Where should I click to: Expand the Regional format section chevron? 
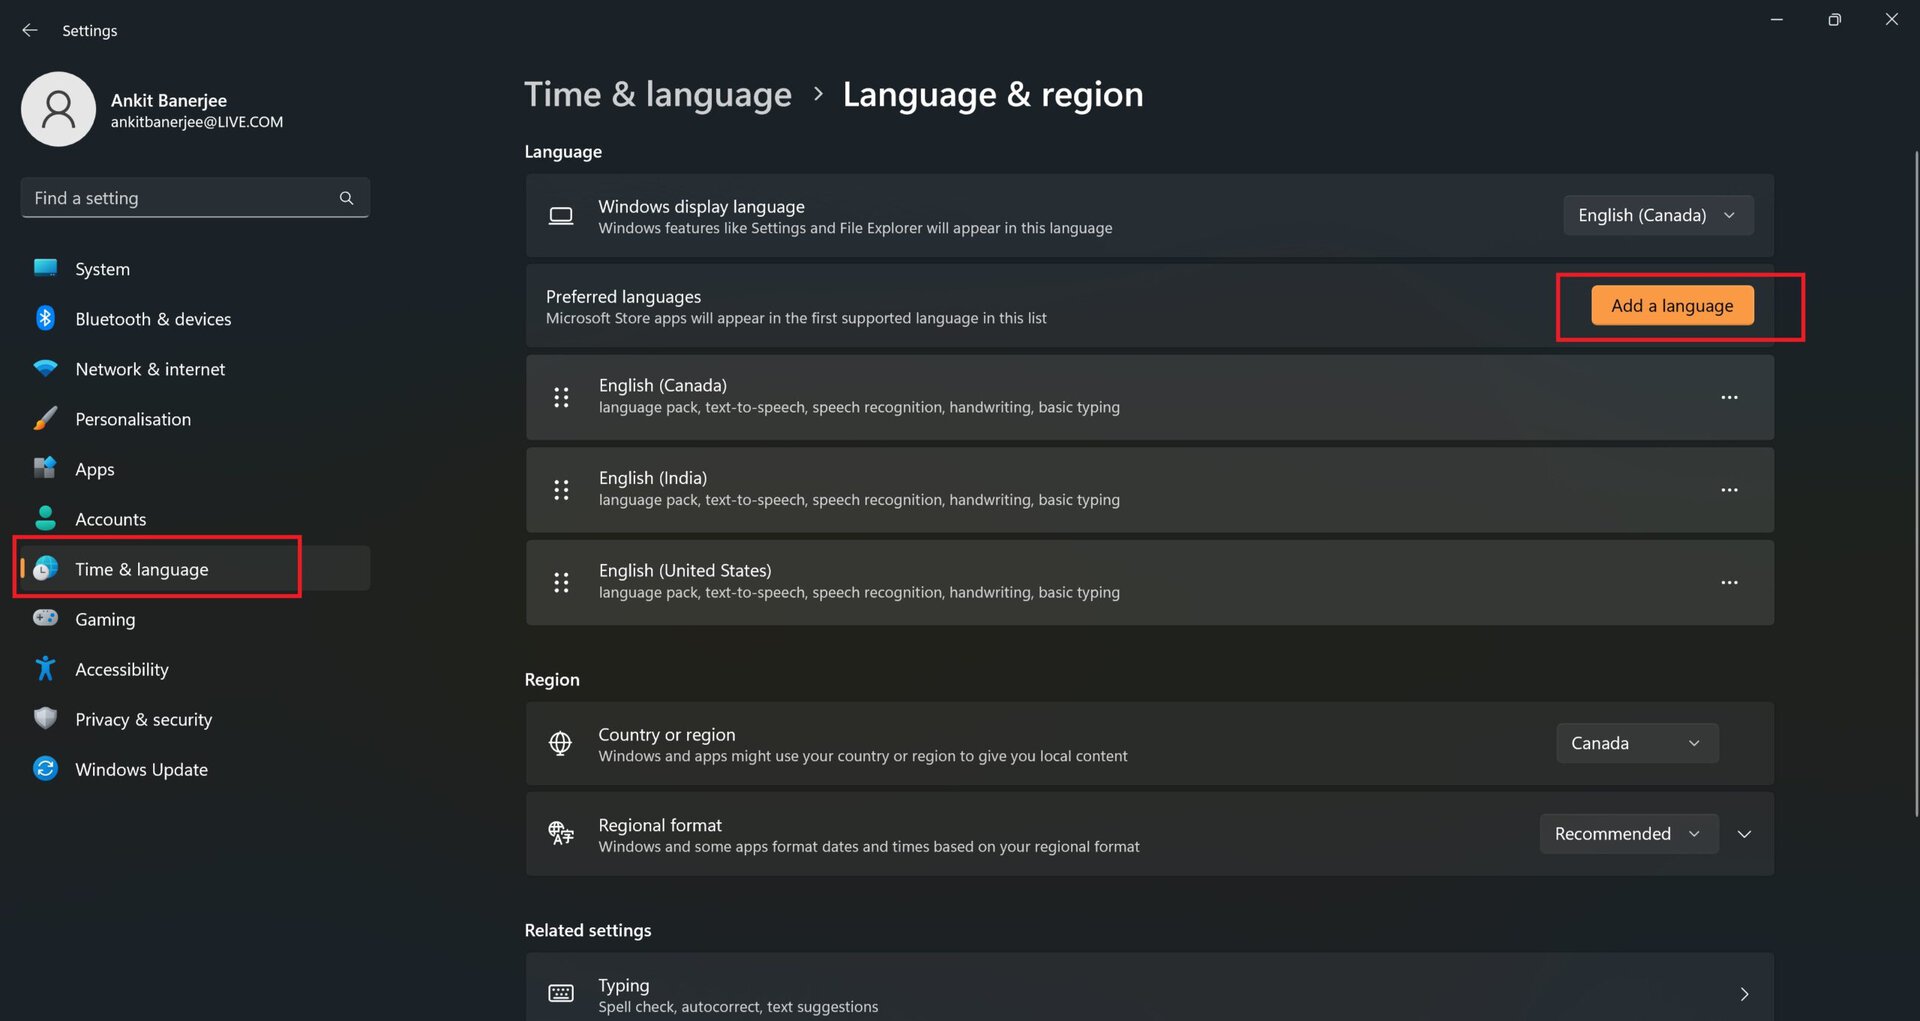1744,834
